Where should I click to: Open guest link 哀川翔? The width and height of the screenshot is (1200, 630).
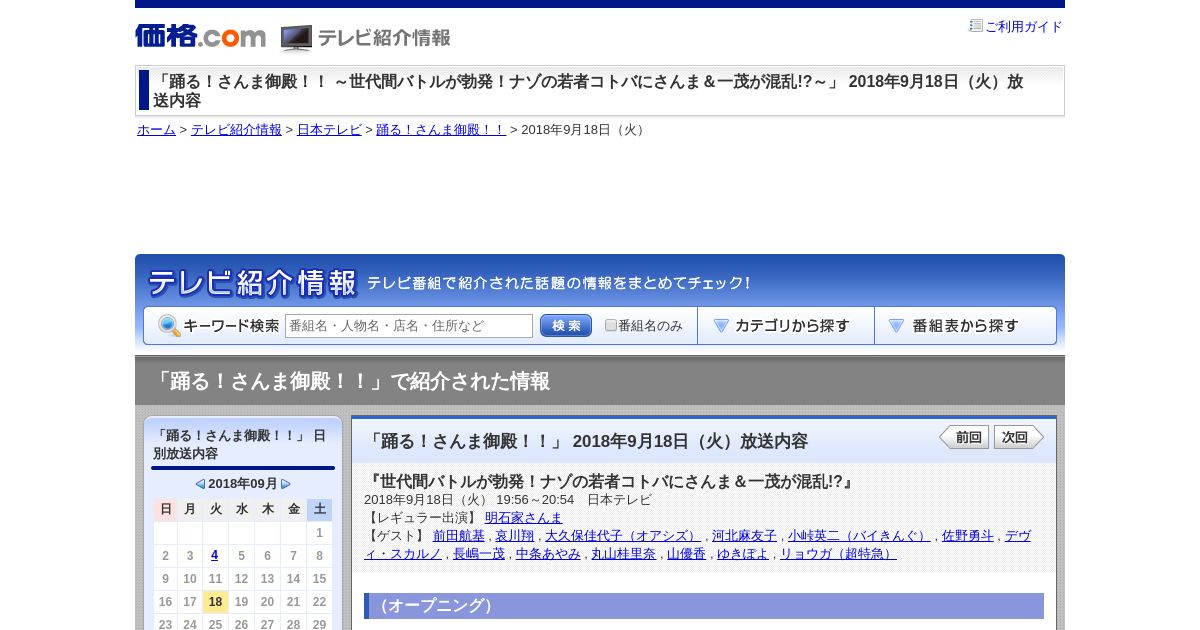coord(514,536)
